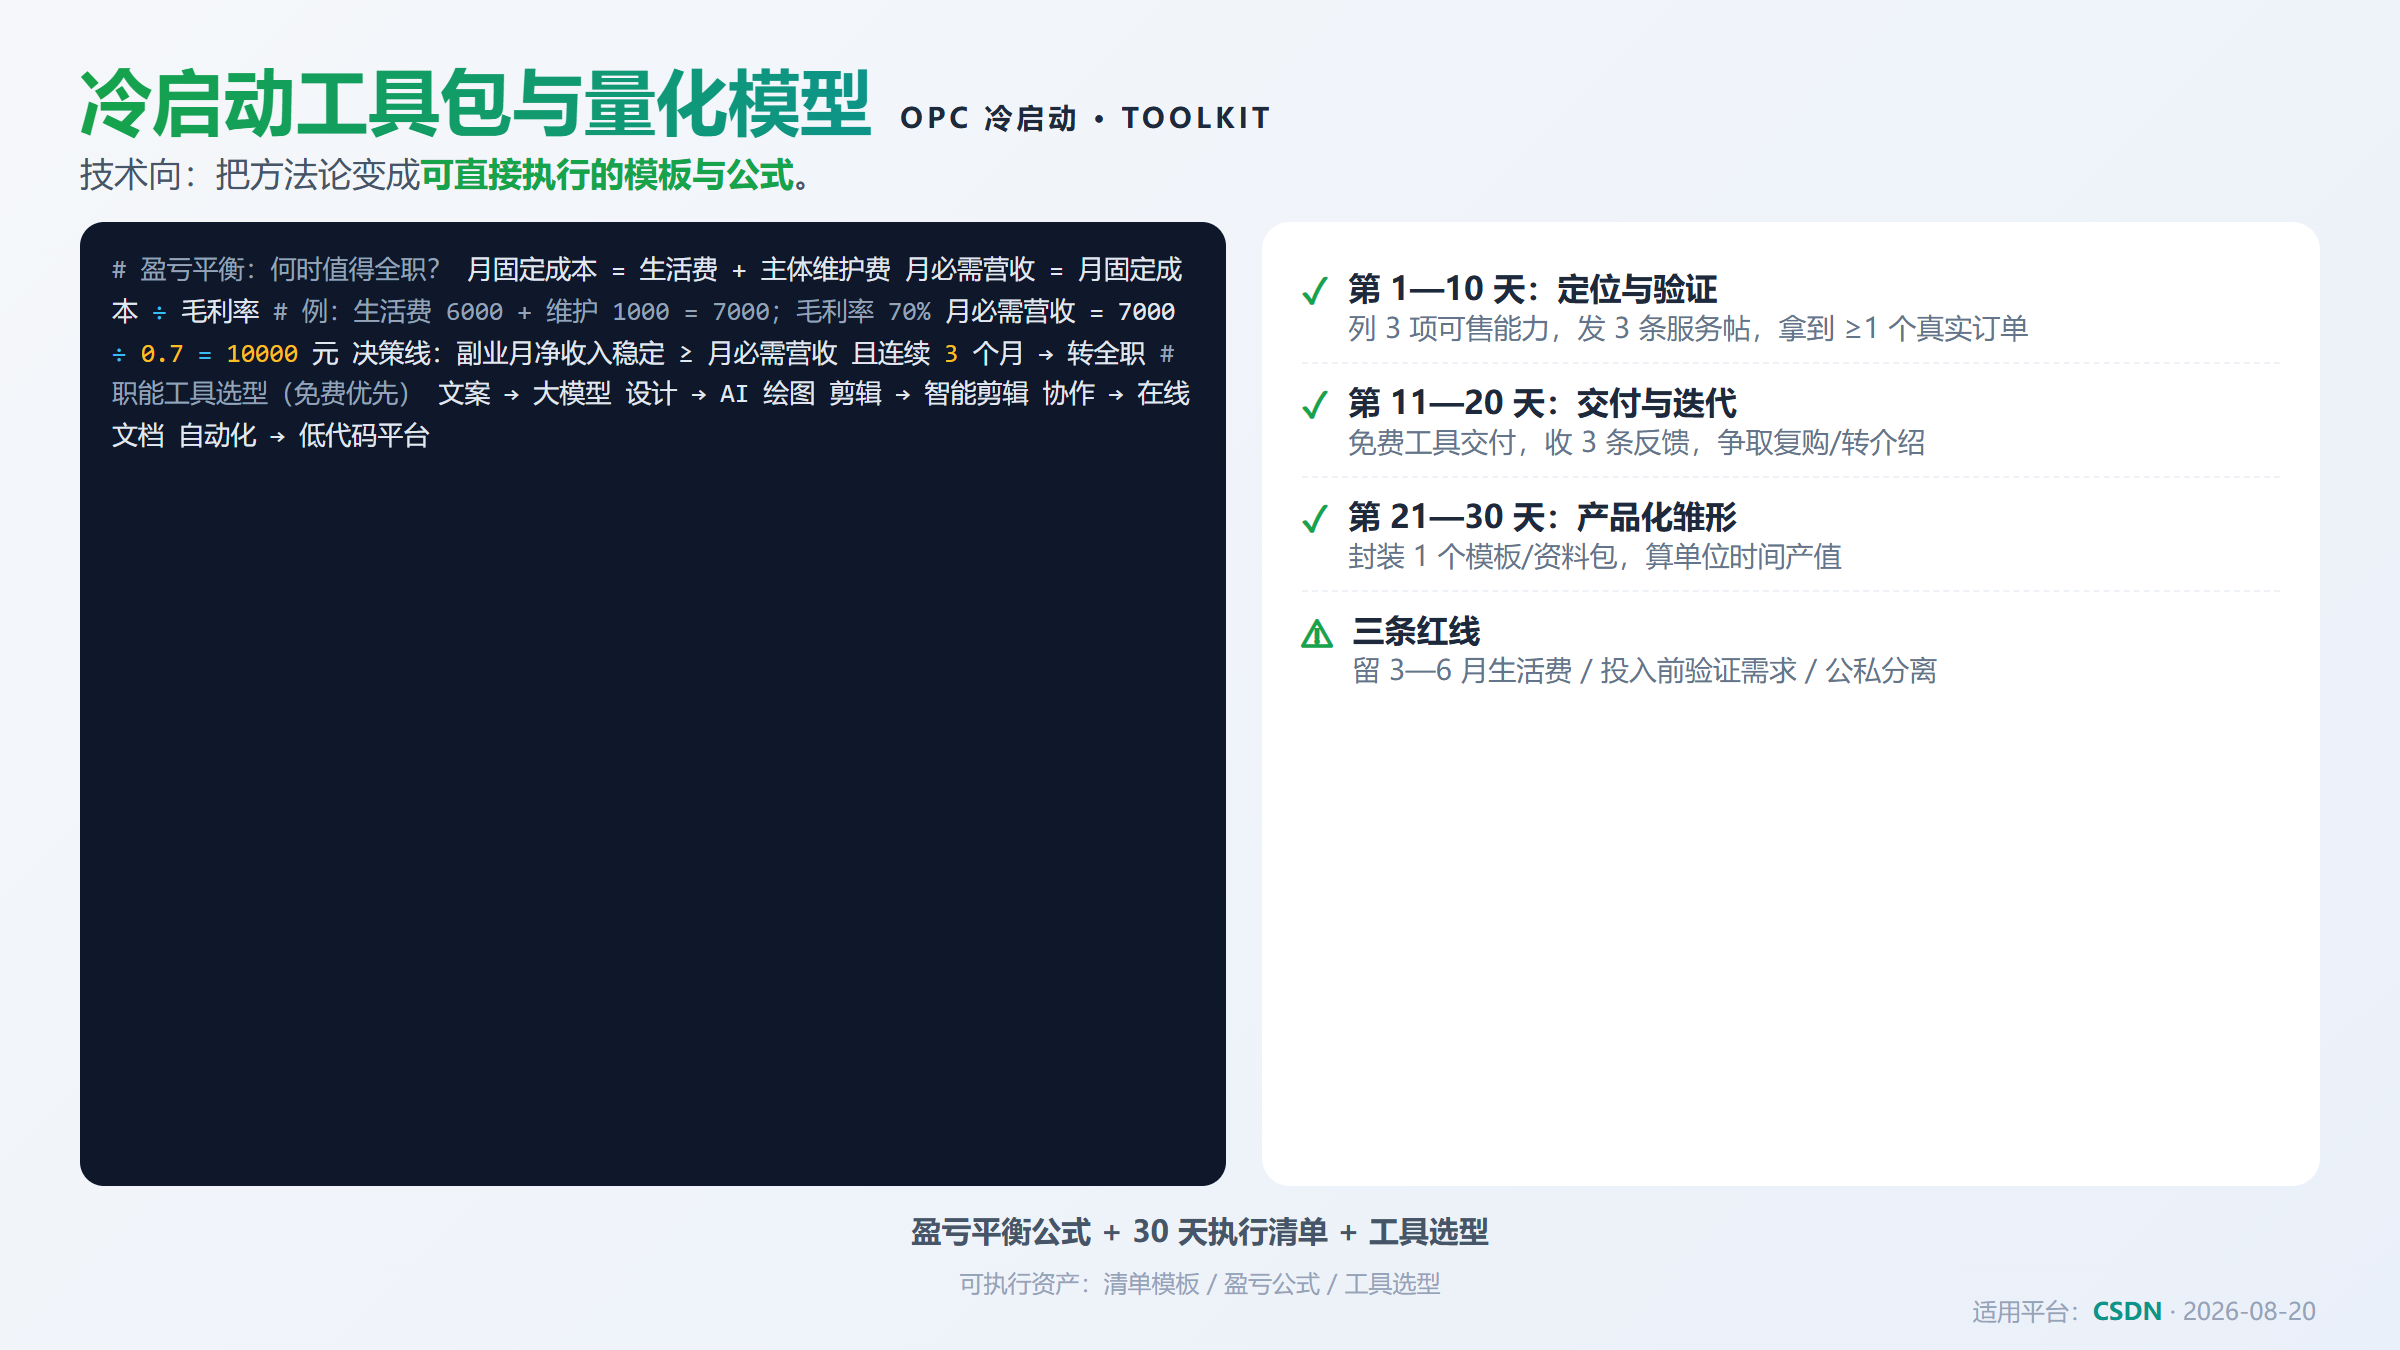Image resolution: width=2400 pixels, height=1350 pixels.
Task: Click the green CSDN platform label
Action: coord(2127,1311)
